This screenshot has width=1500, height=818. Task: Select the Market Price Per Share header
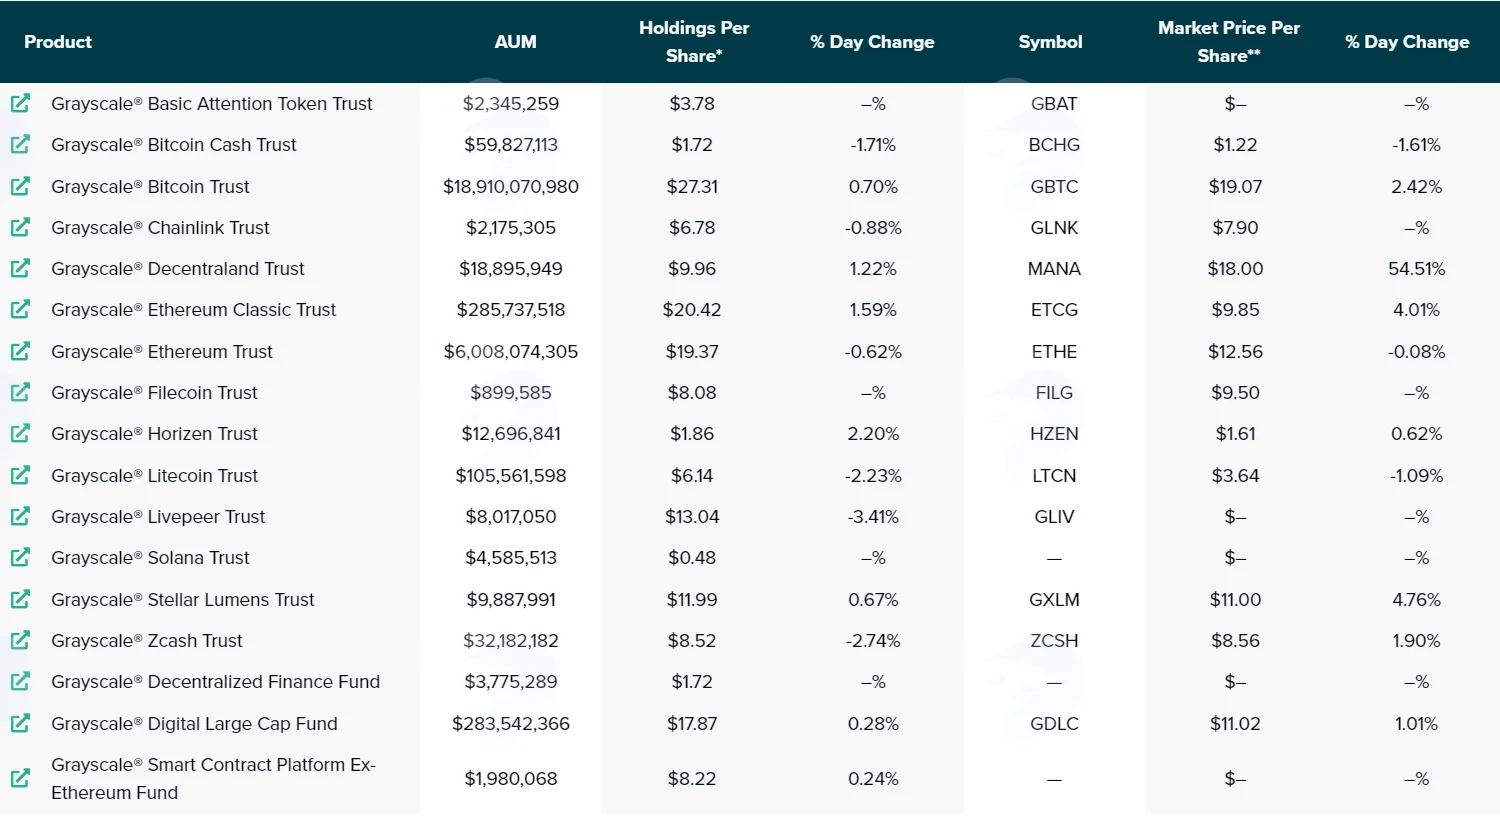[x=1229, y=42]
